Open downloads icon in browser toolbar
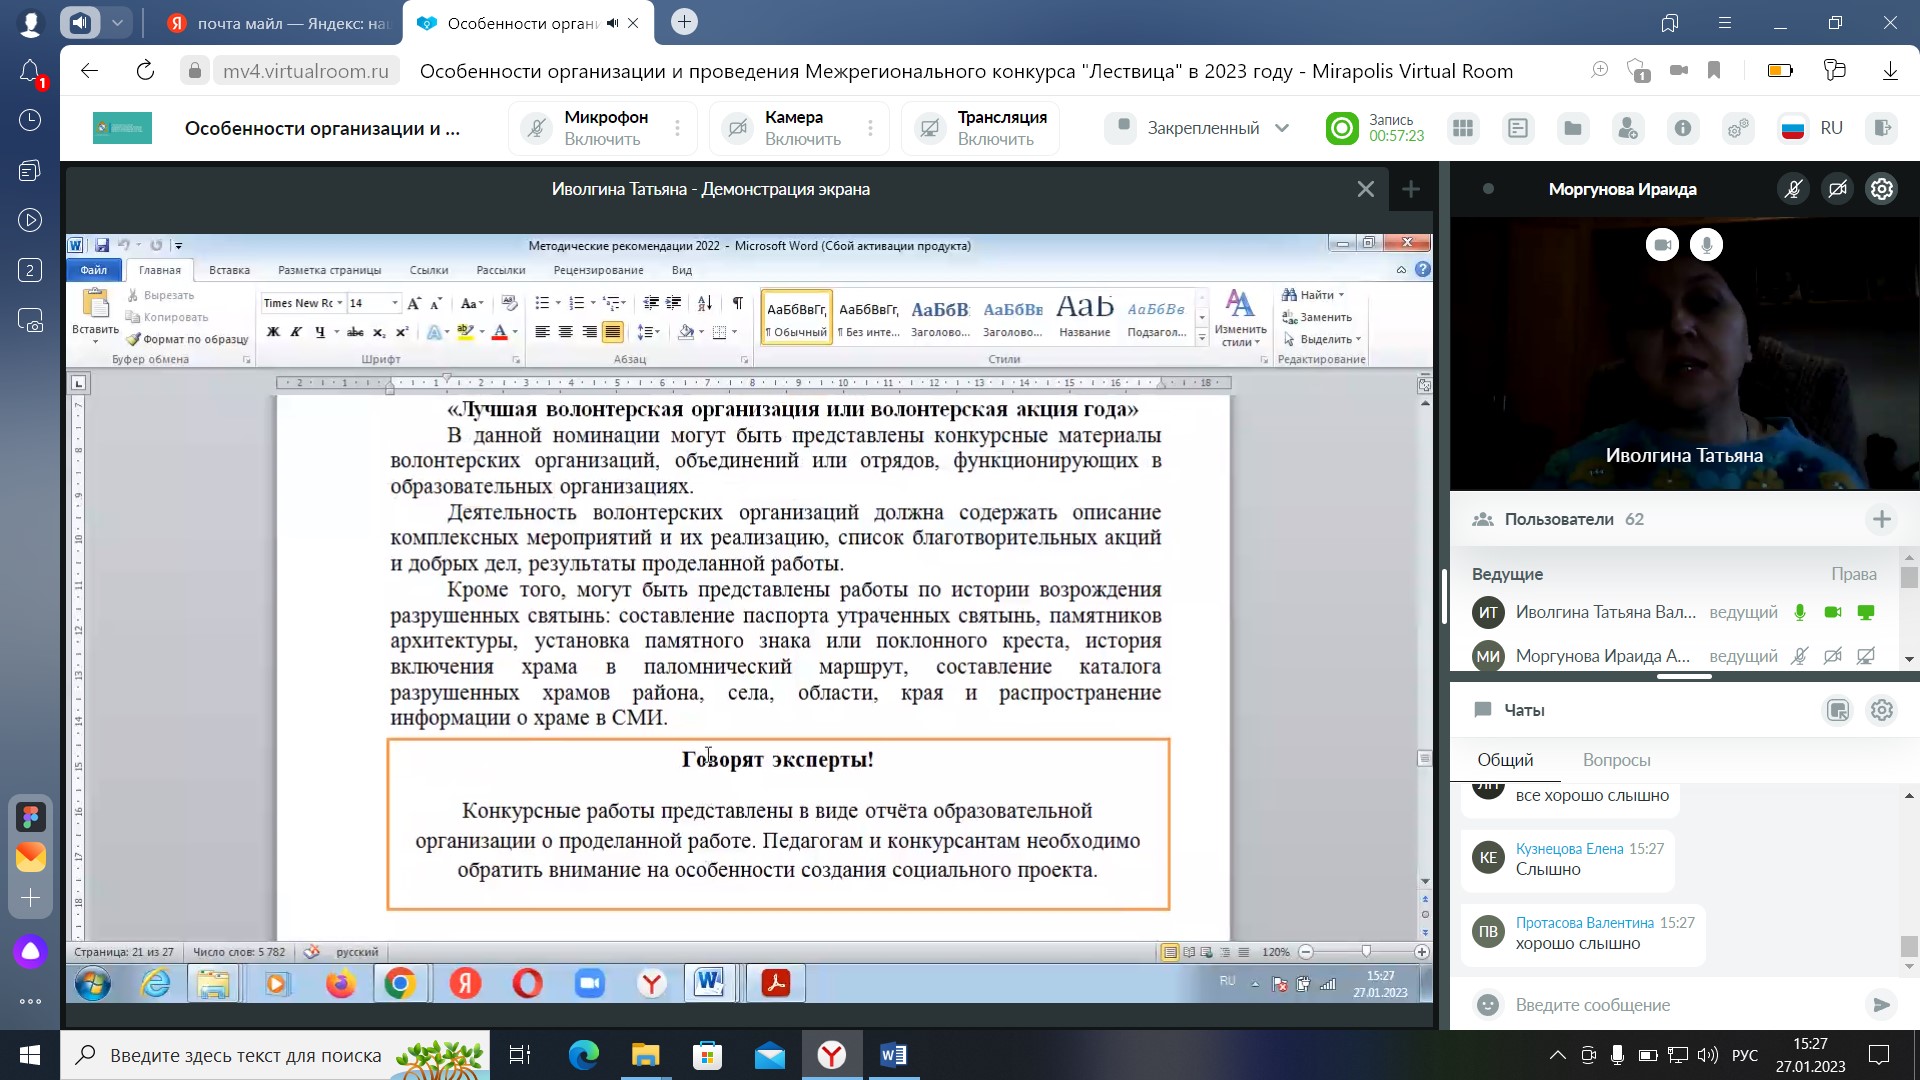Viewport: 1920px width, 1080px height. (x=1890, y=70)
